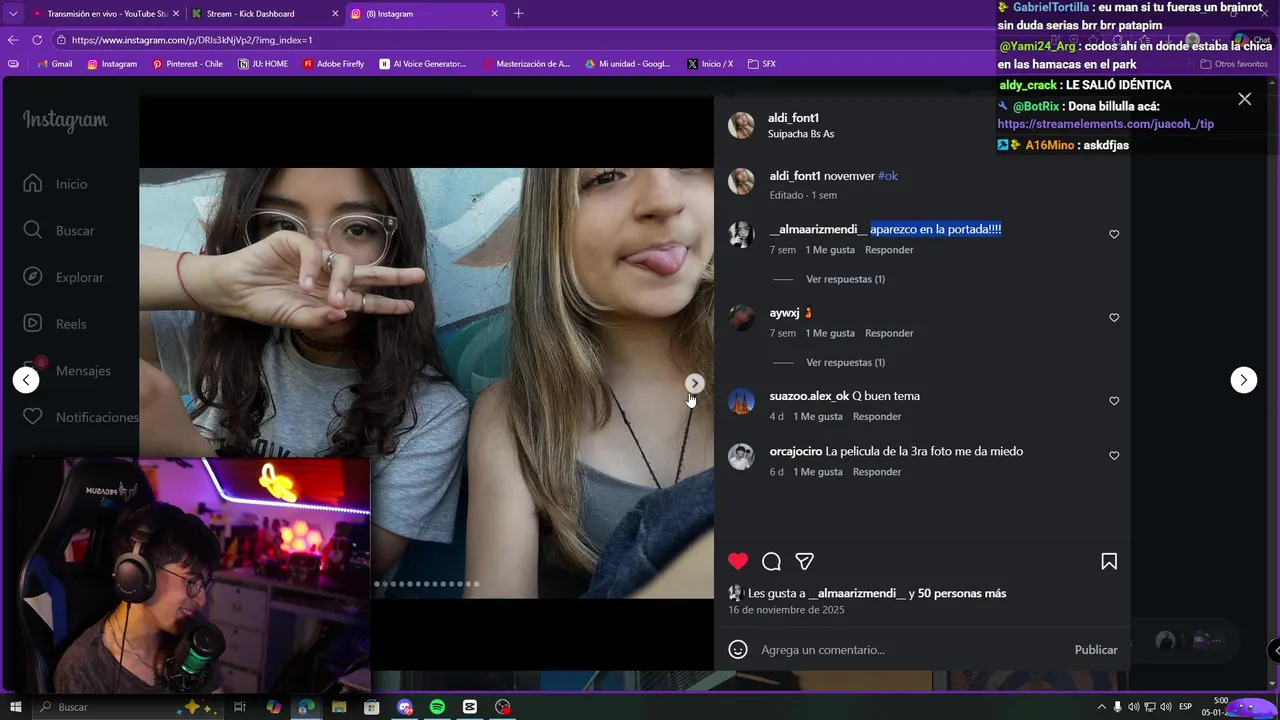Click Publicar to post the comment
Screen dimensions: 1280x720
coord(1096,650)
